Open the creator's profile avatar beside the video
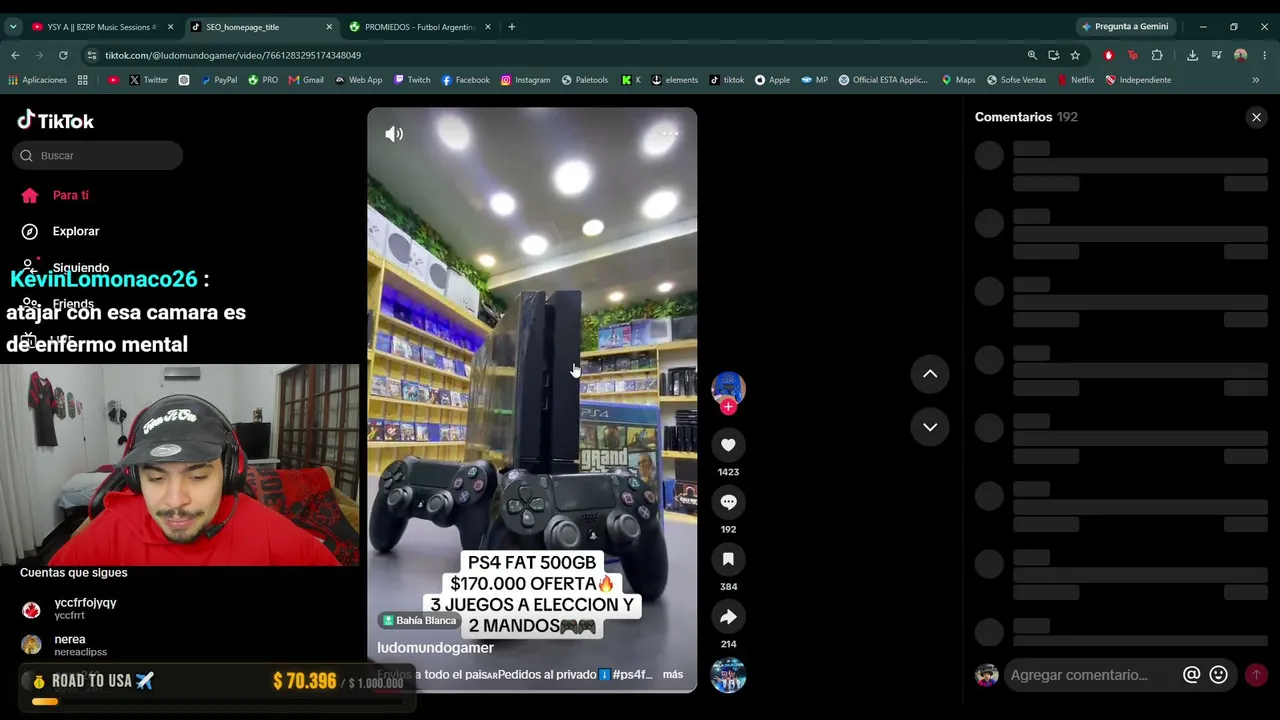This screenshot has height=720, width=1280. click(x=728, y=388)
